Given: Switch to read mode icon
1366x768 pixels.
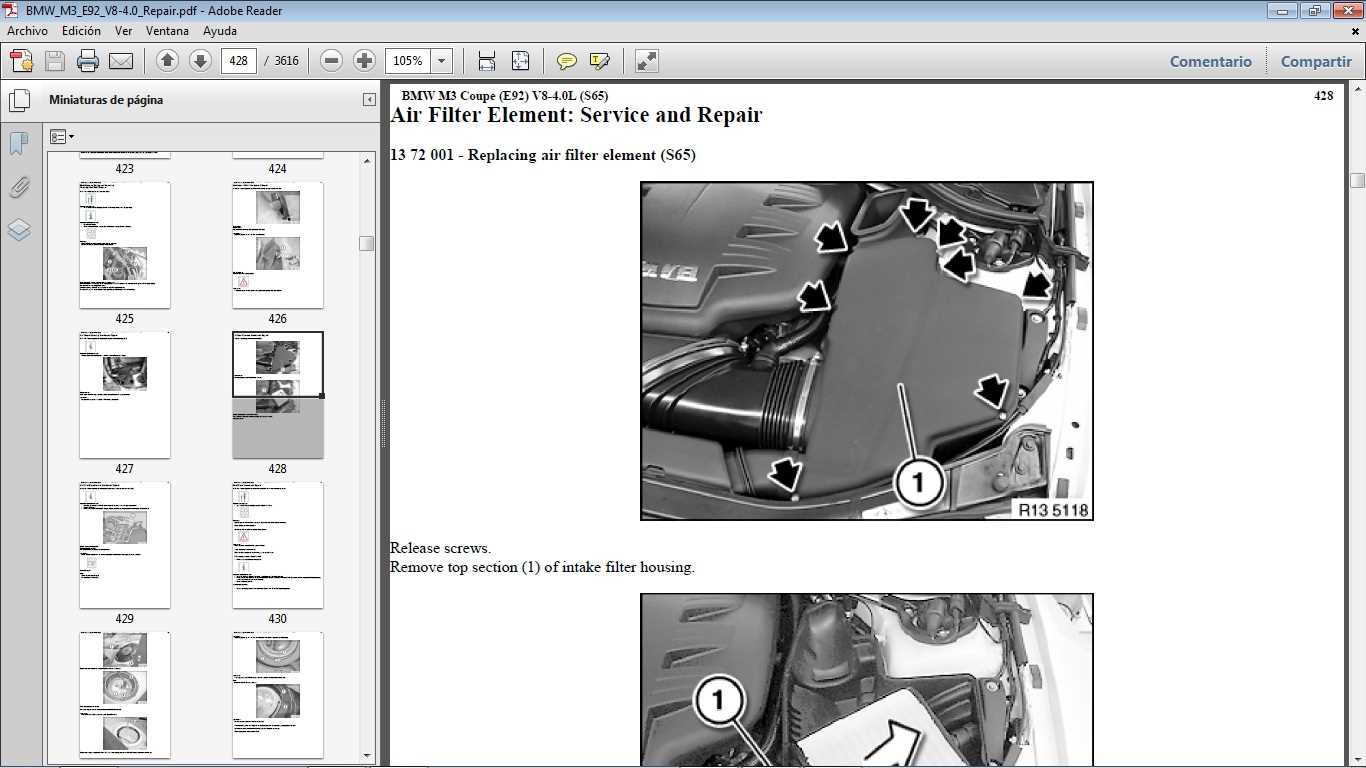Looking at the screenshot, I should tap(647, 61).
